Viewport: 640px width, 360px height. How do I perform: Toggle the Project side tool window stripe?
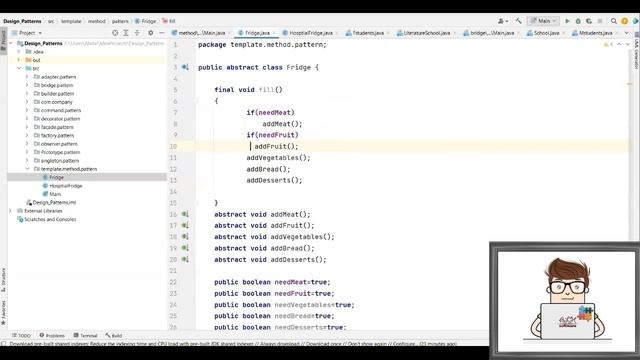tap(4, 40)
